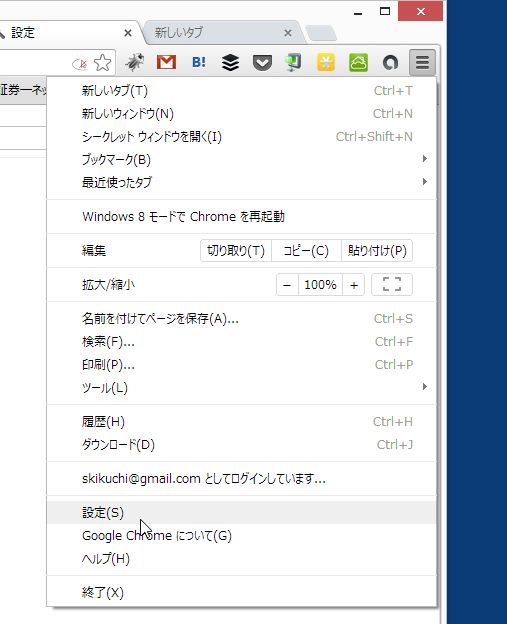Image resolution: width=507 pixels, height=624 pixels.
Task: Select 新しいタブ(T) menu item
Action: (242, 91)
